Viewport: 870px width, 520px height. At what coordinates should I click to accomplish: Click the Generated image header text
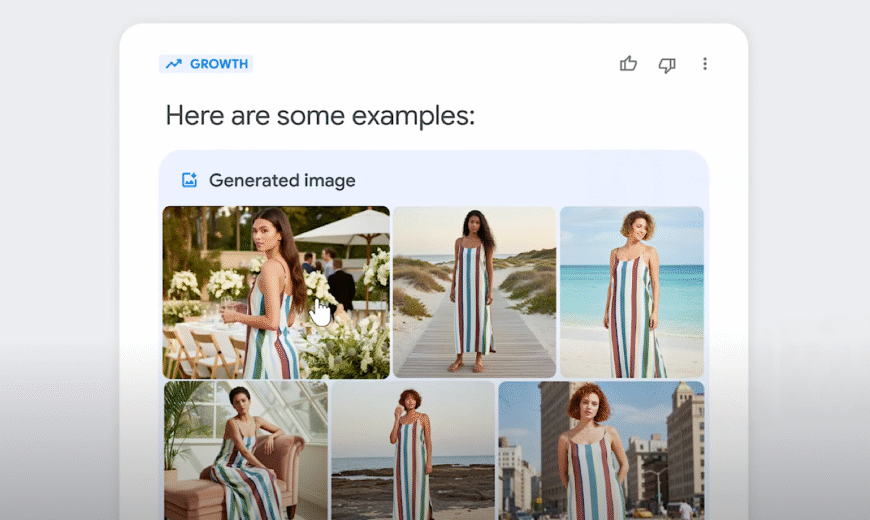pos(282,180)
